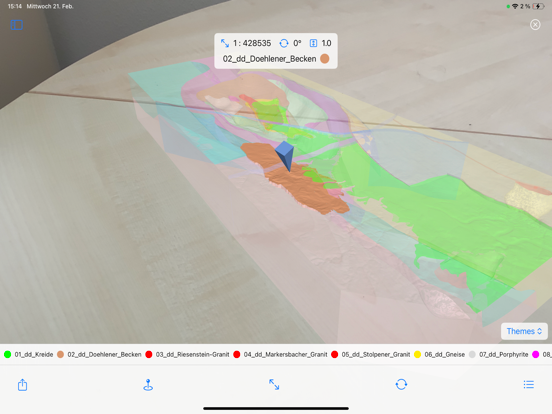Viewport: 552px width, 414px height.
Task: Tap the 15:14 clock in status bar
Action: tap(15, 6)
